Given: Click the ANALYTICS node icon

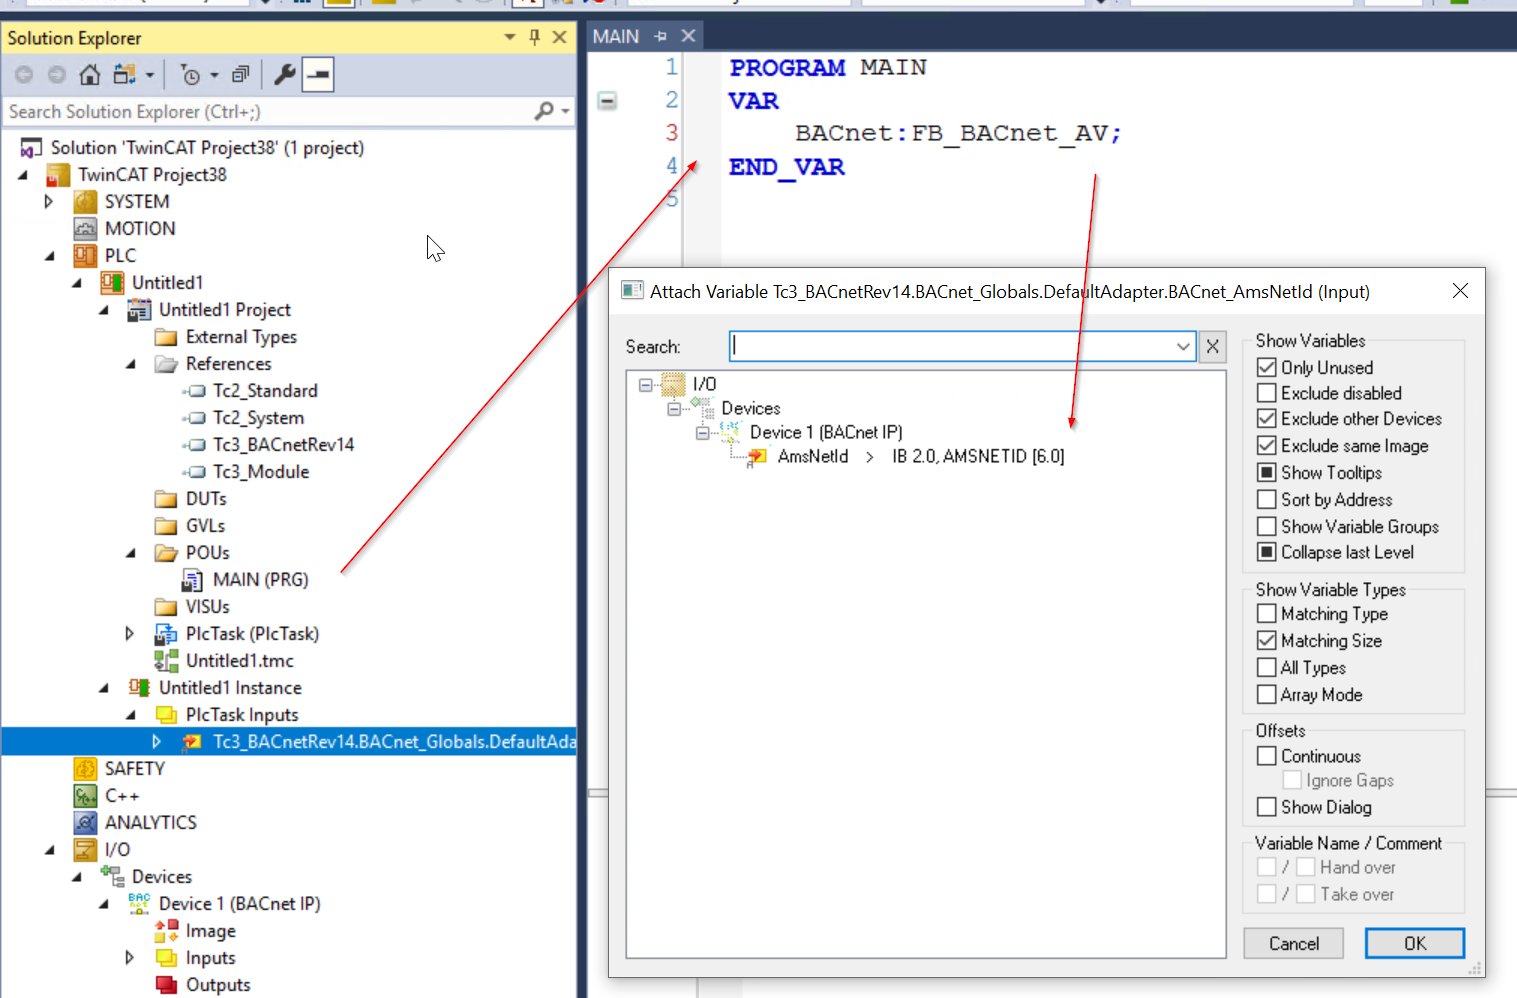Looking at the screenshot, I should [85, 822].
